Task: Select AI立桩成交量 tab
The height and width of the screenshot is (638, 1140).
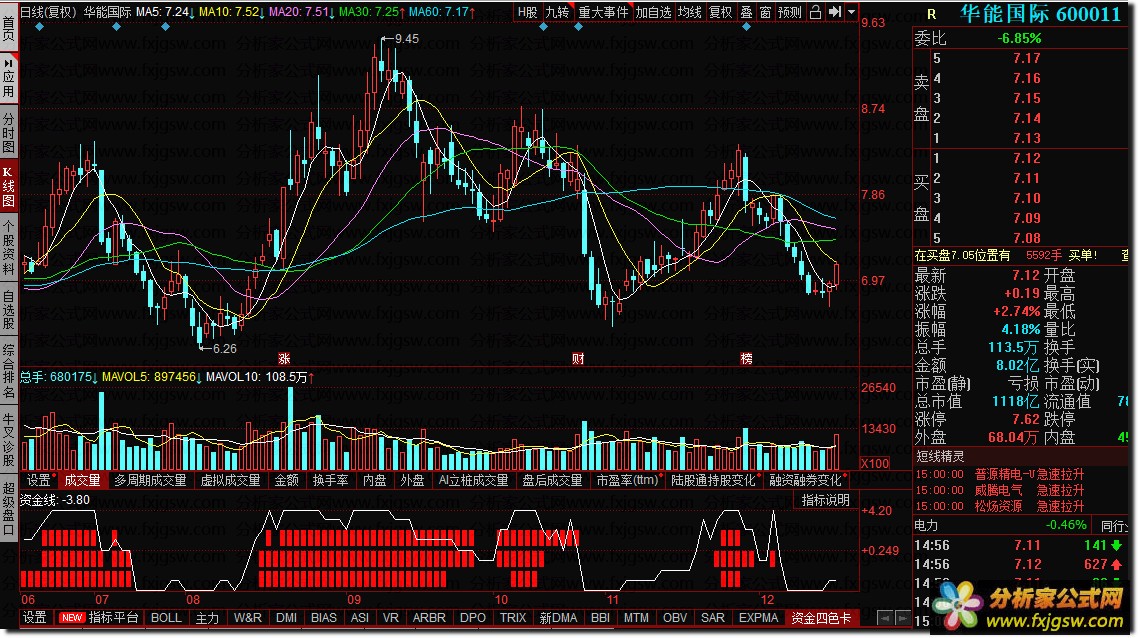Action: coord(473,480)
